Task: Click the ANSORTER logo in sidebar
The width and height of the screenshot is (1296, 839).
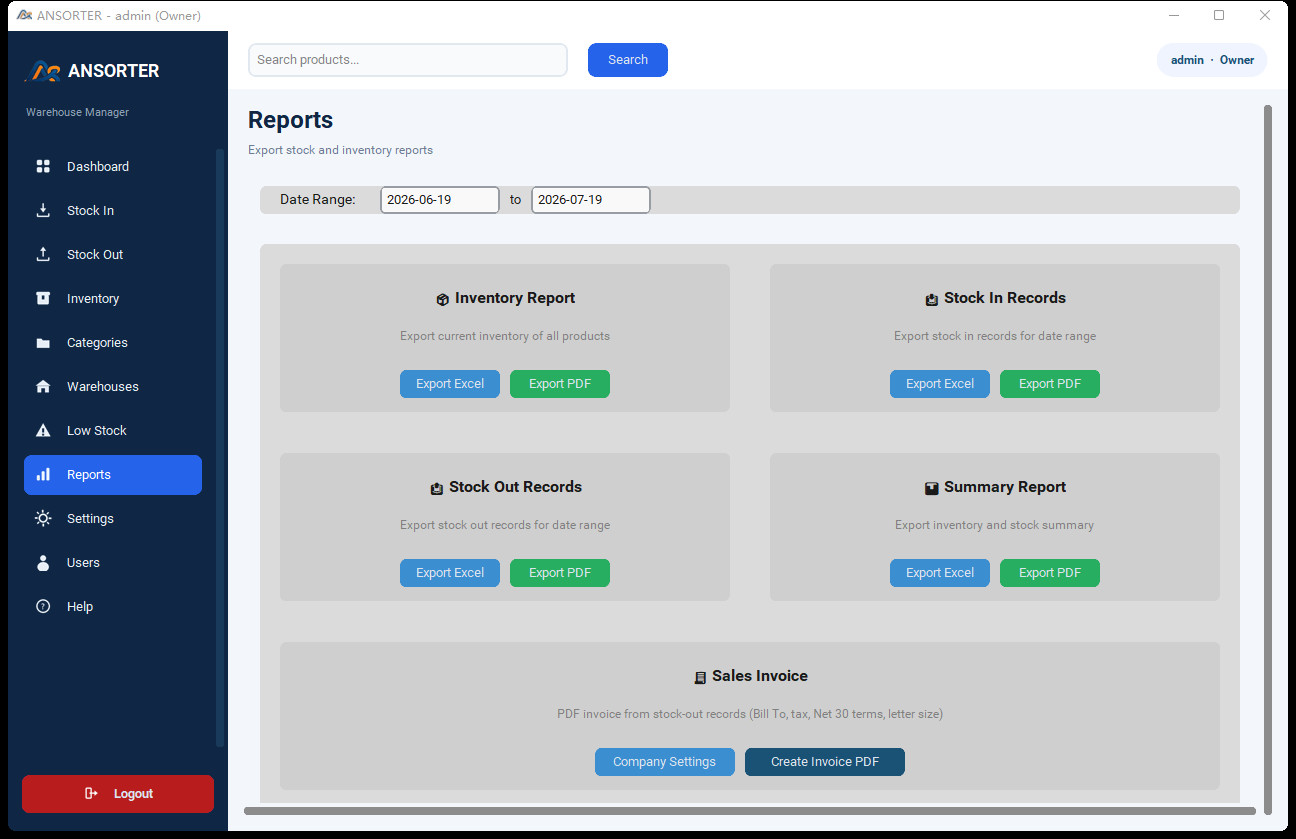Action: click(45, 71)
